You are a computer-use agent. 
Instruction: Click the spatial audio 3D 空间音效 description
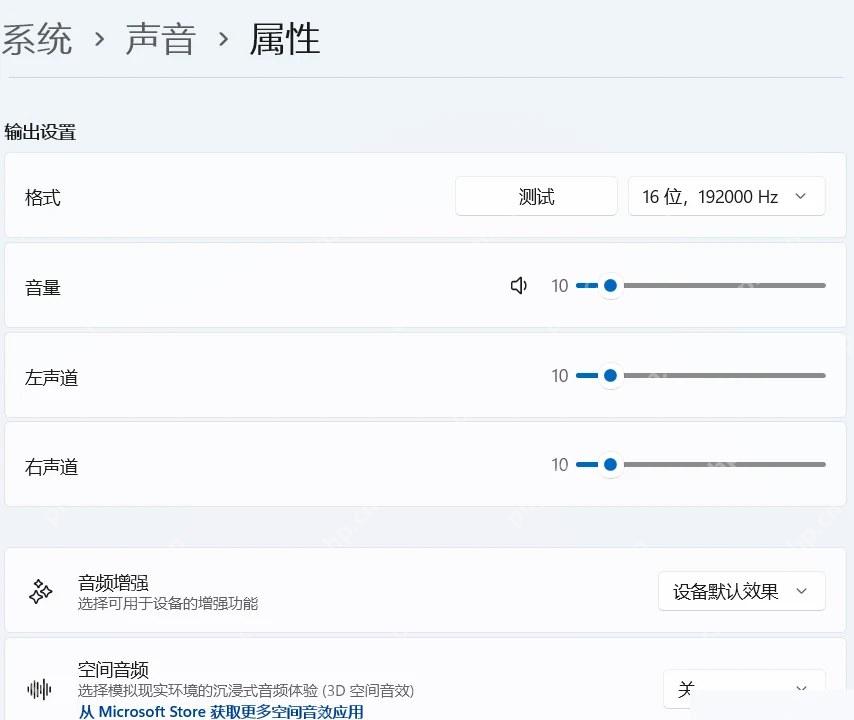tap(246, 691)
